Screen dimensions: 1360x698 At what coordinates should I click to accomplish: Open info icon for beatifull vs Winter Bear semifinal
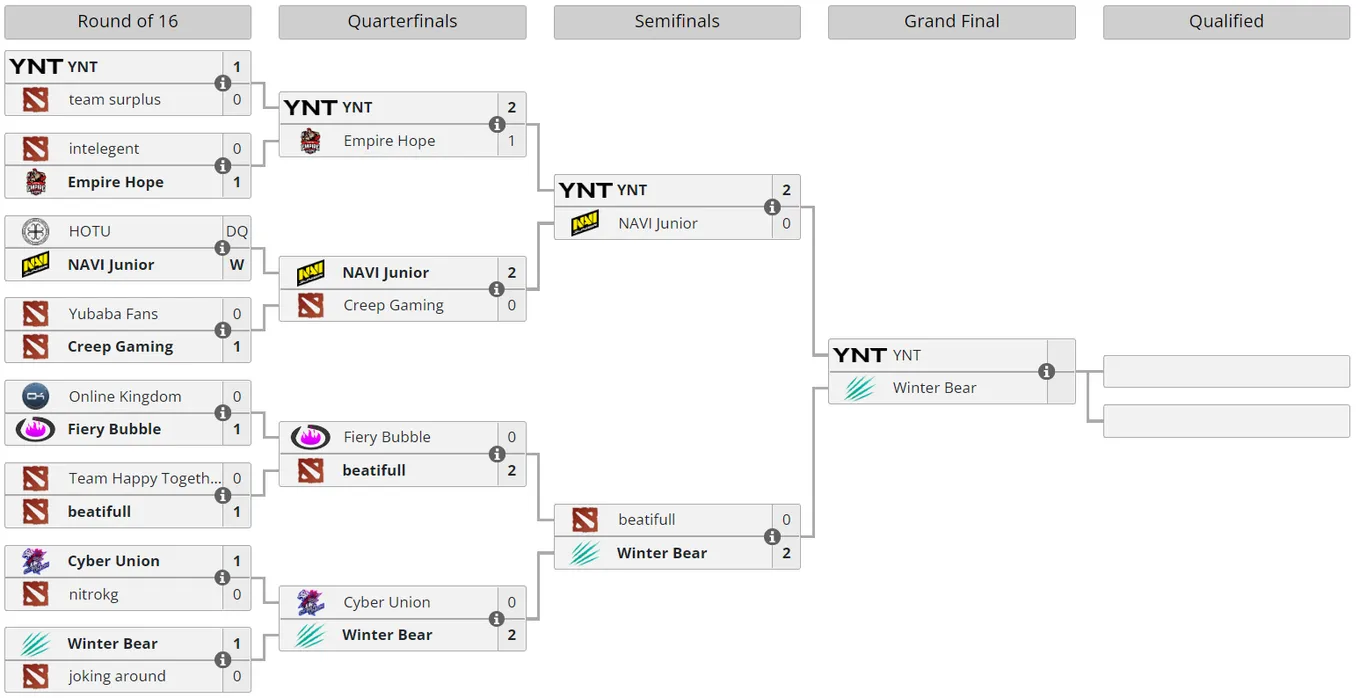click(x=772, y=537)
